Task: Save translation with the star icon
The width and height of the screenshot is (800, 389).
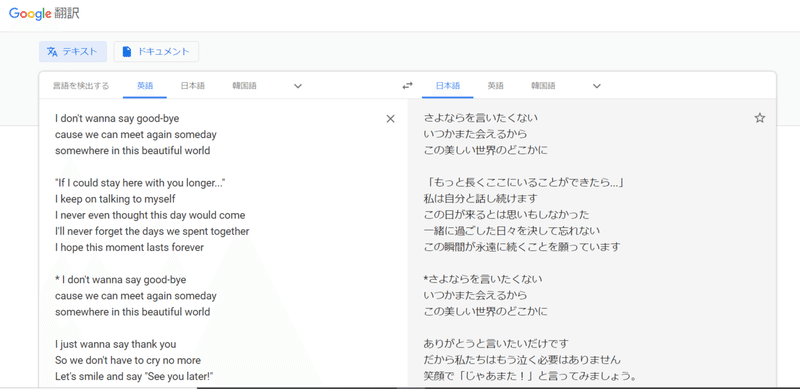Action: [760, 118]
